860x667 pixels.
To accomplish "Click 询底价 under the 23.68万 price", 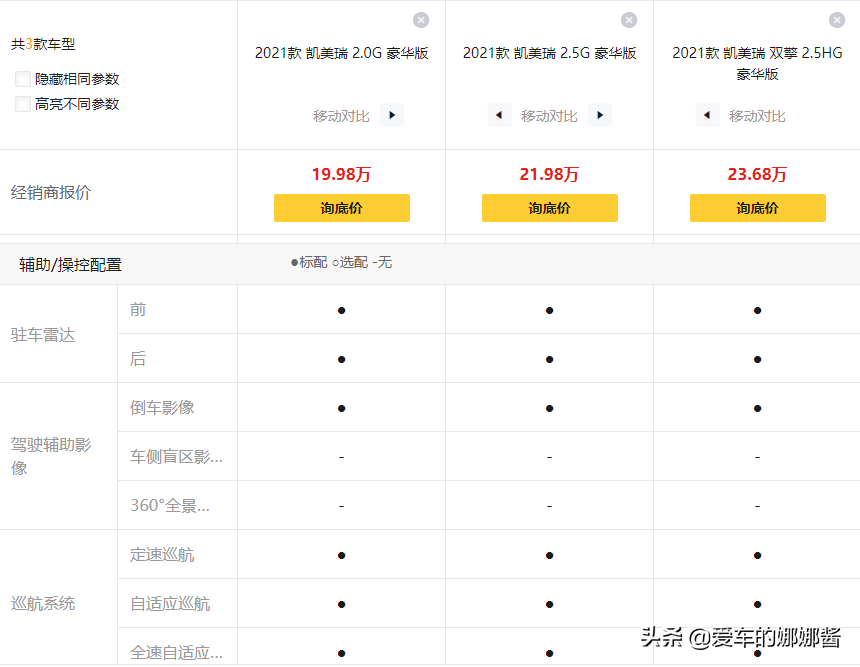I will [757, 208].
